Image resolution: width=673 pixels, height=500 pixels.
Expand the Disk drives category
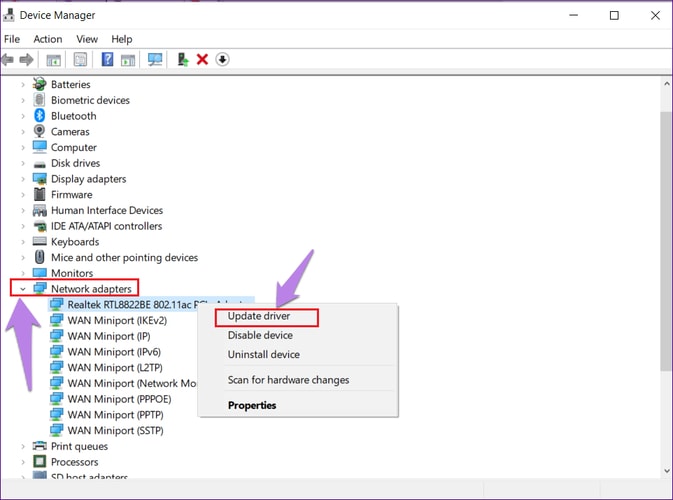click(x=23, y=164)
